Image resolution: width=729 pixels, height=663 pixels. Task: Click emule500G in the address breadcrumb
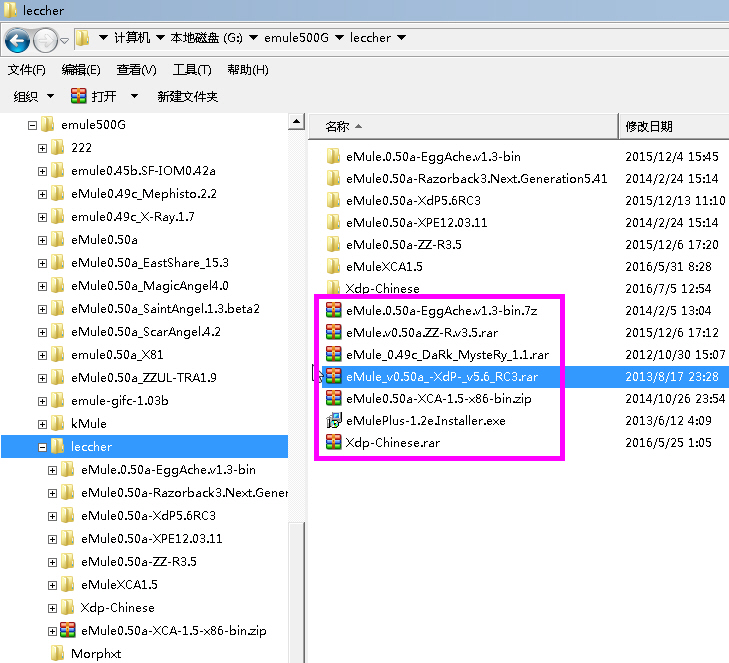[x=296, y=37]
